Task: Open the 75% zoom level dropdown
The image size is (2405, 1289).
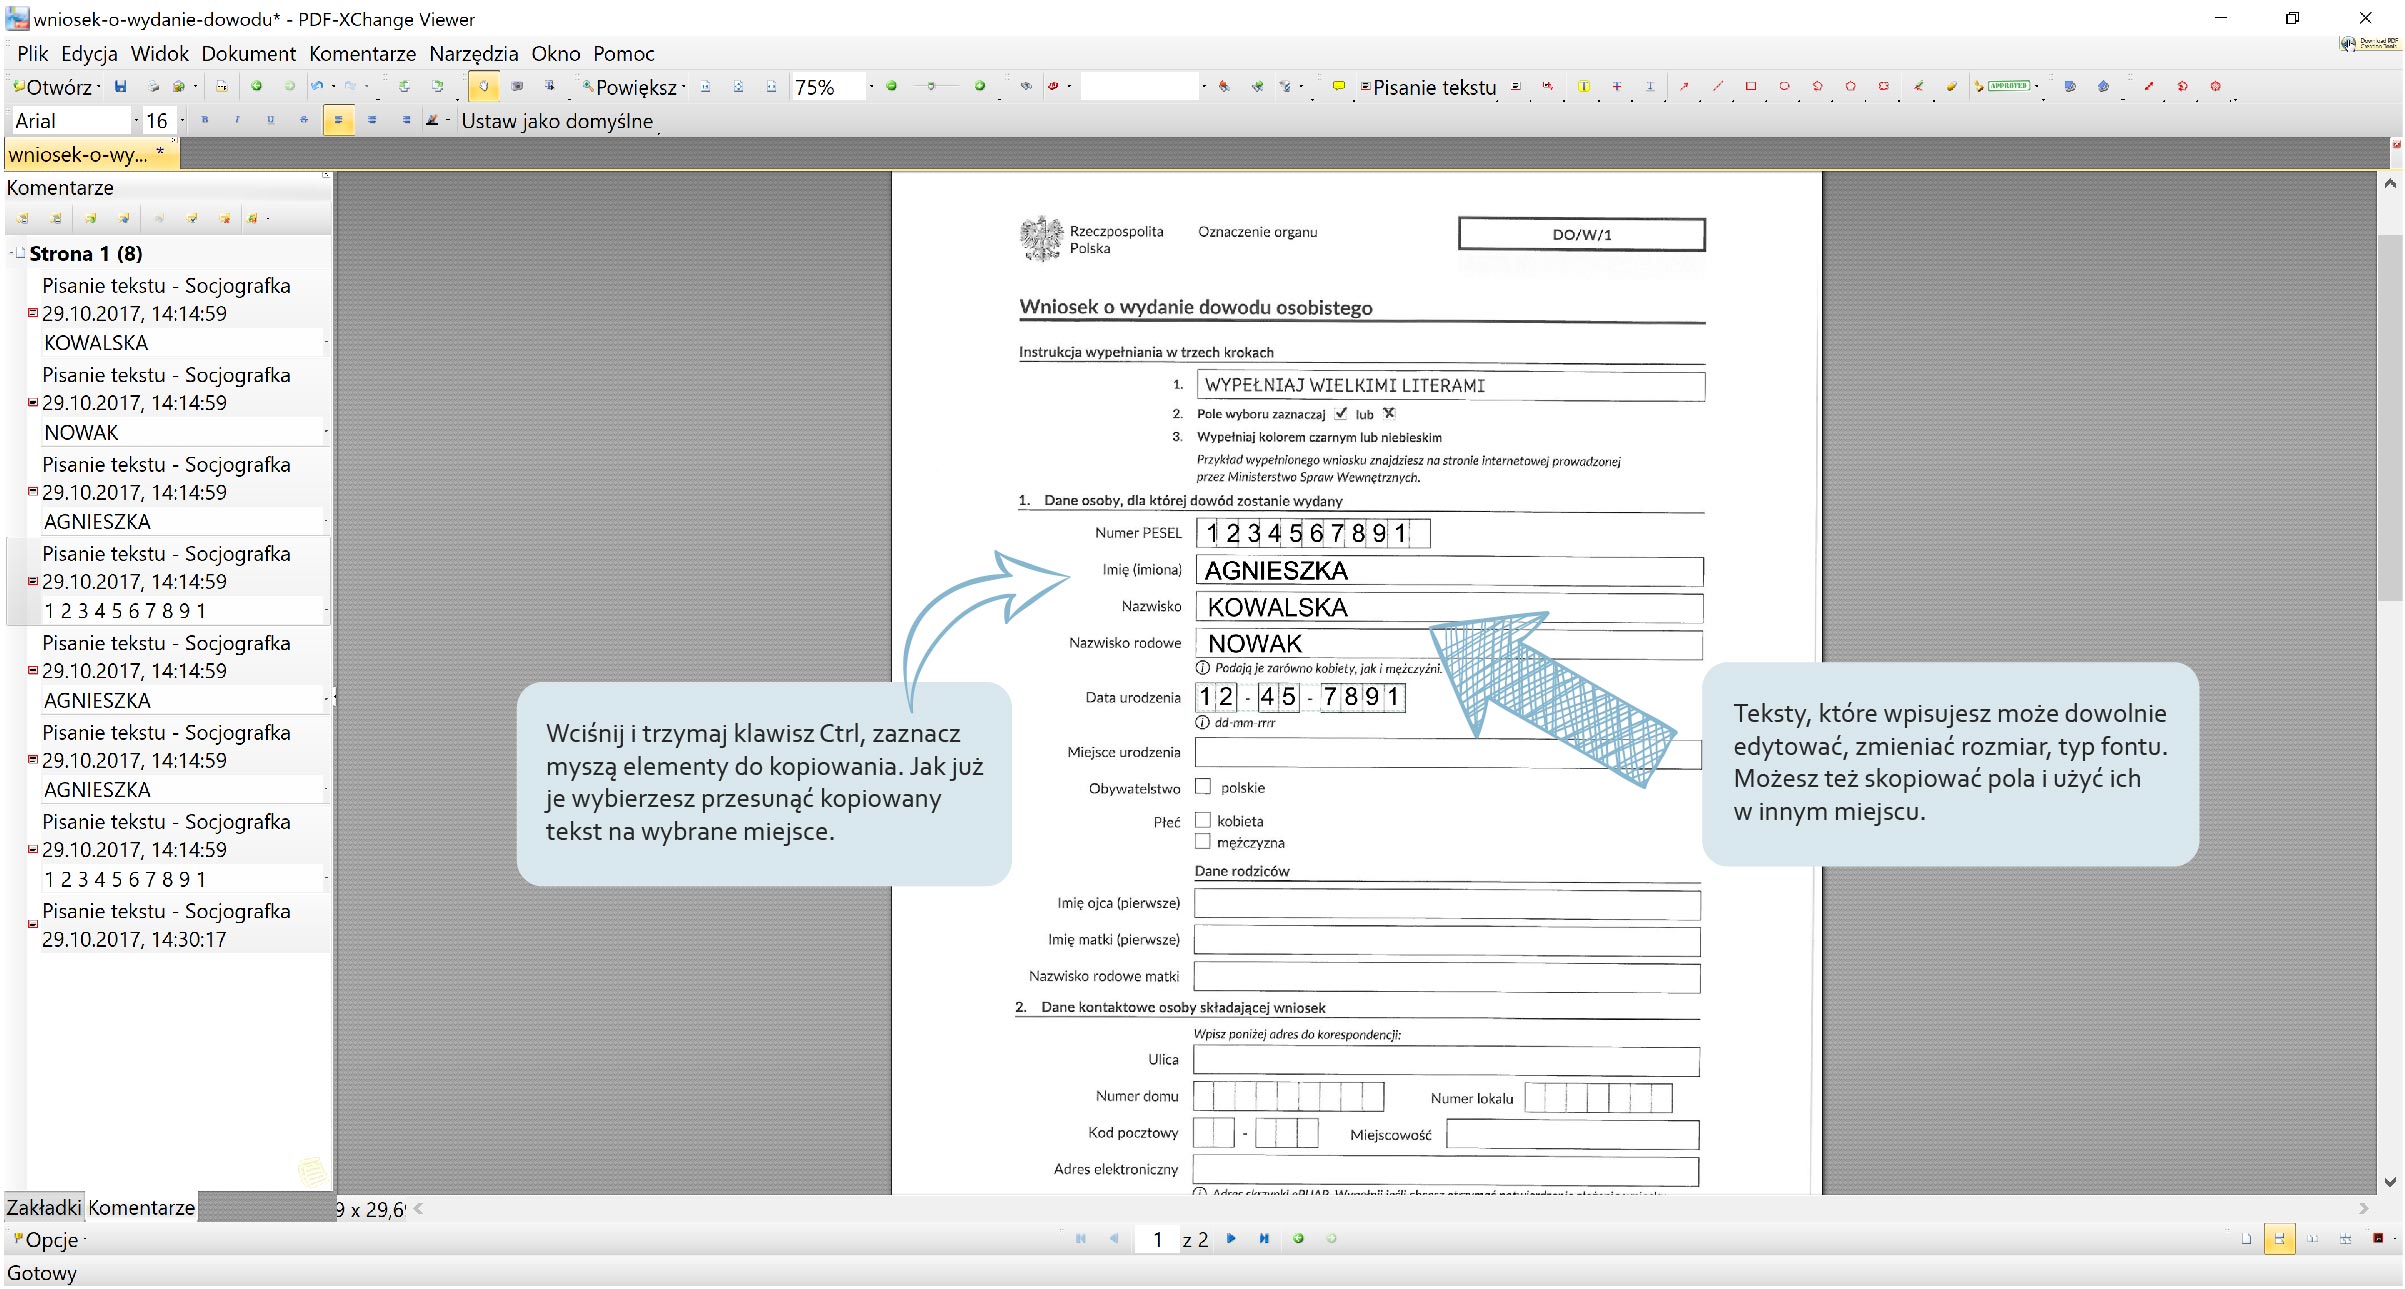Action: tap(871, 87)
